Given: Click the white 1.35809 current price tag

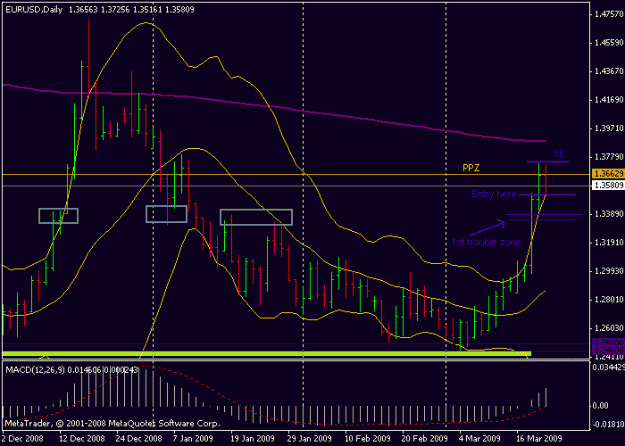Looking at the screenshot, I should 608,185.
